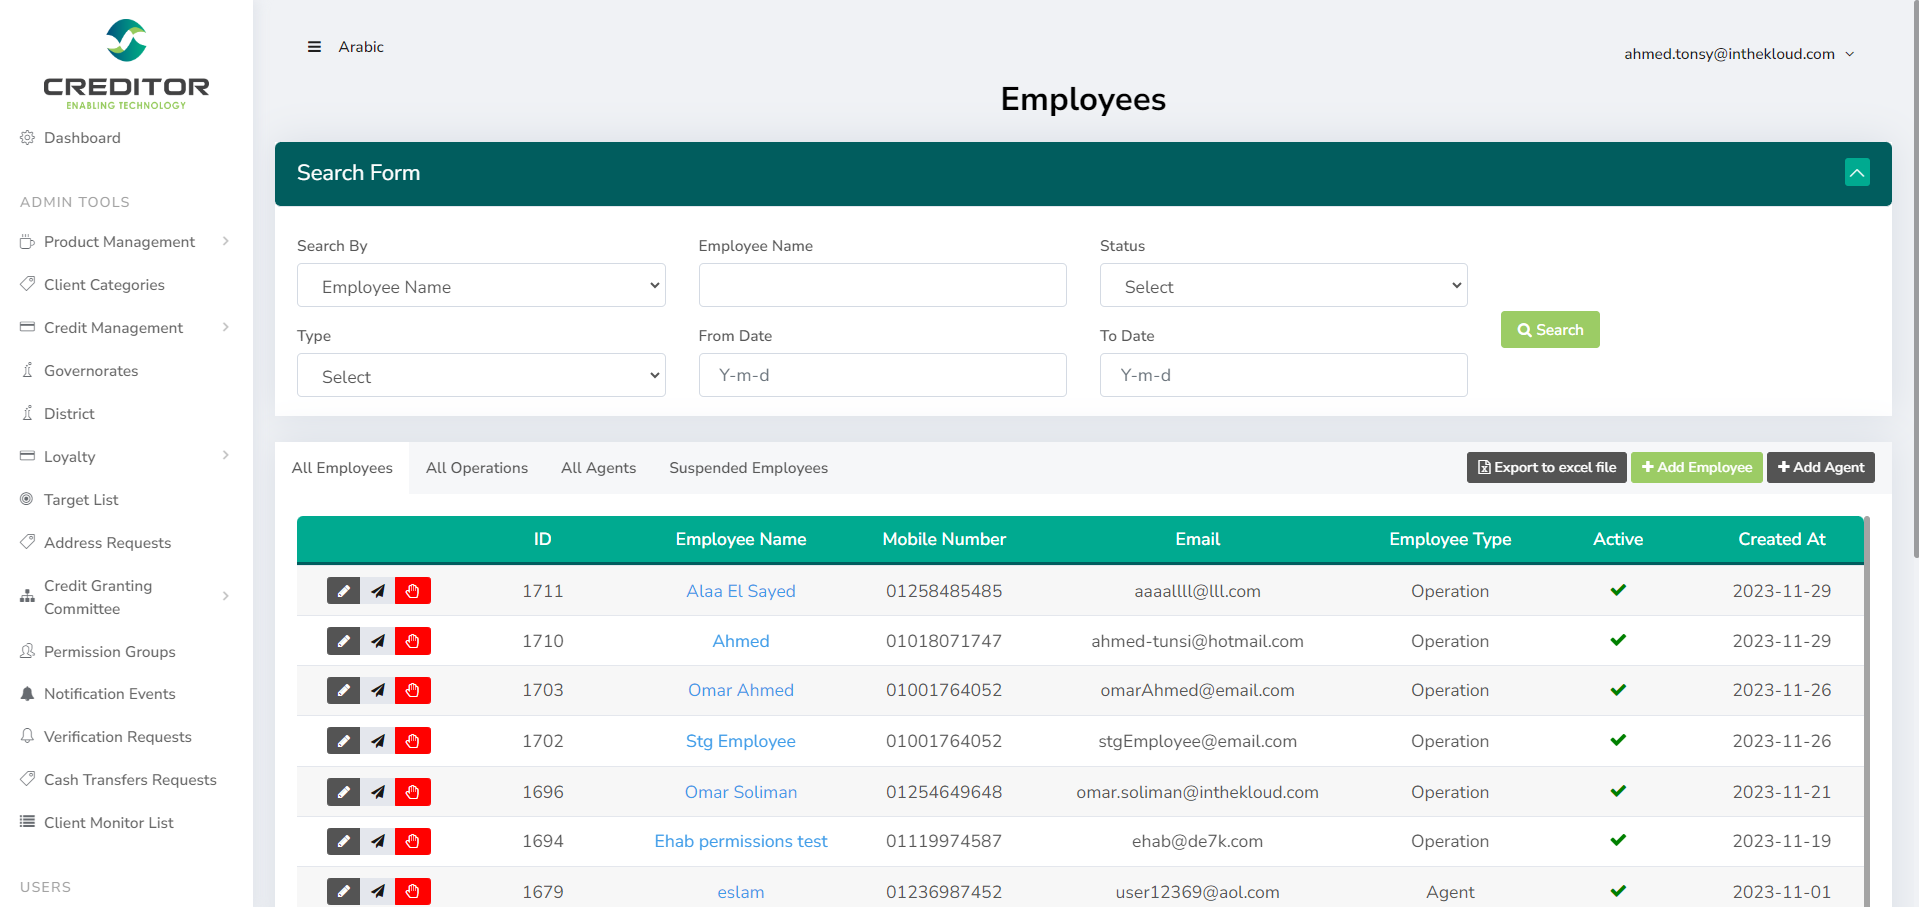
Task: Click the green Search button
Action: pyautogui.click(x=1549, y=330)
